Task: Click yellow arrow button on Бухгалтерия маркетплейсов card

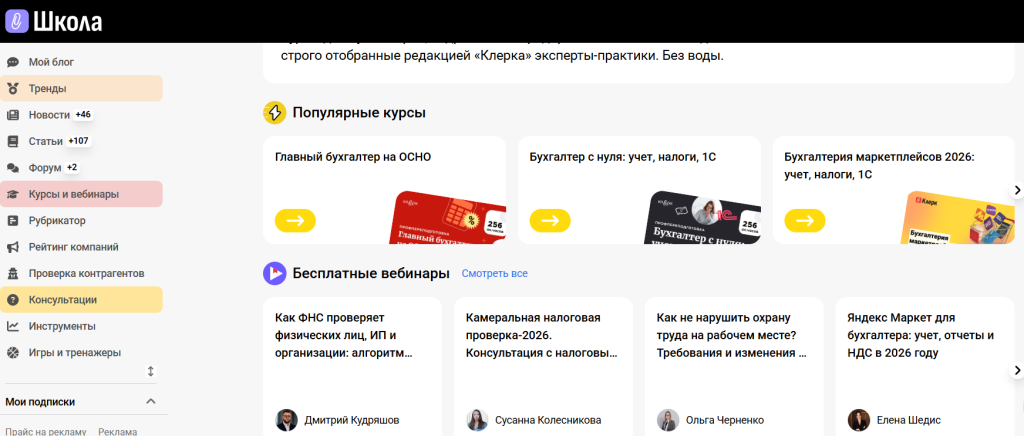Action: click(x=805, y=221)
